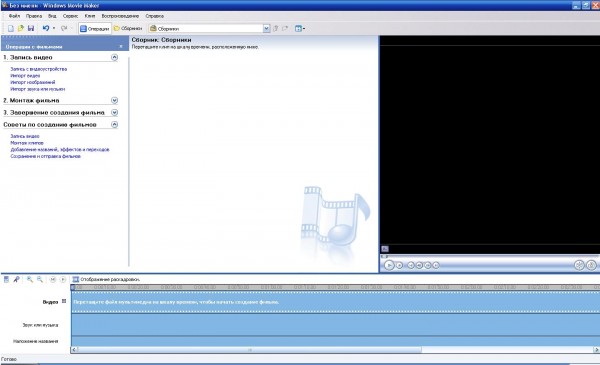600x365 pixels.
Task: Open Сохранение и отправка фильмов link
Action: coord(46,156)
